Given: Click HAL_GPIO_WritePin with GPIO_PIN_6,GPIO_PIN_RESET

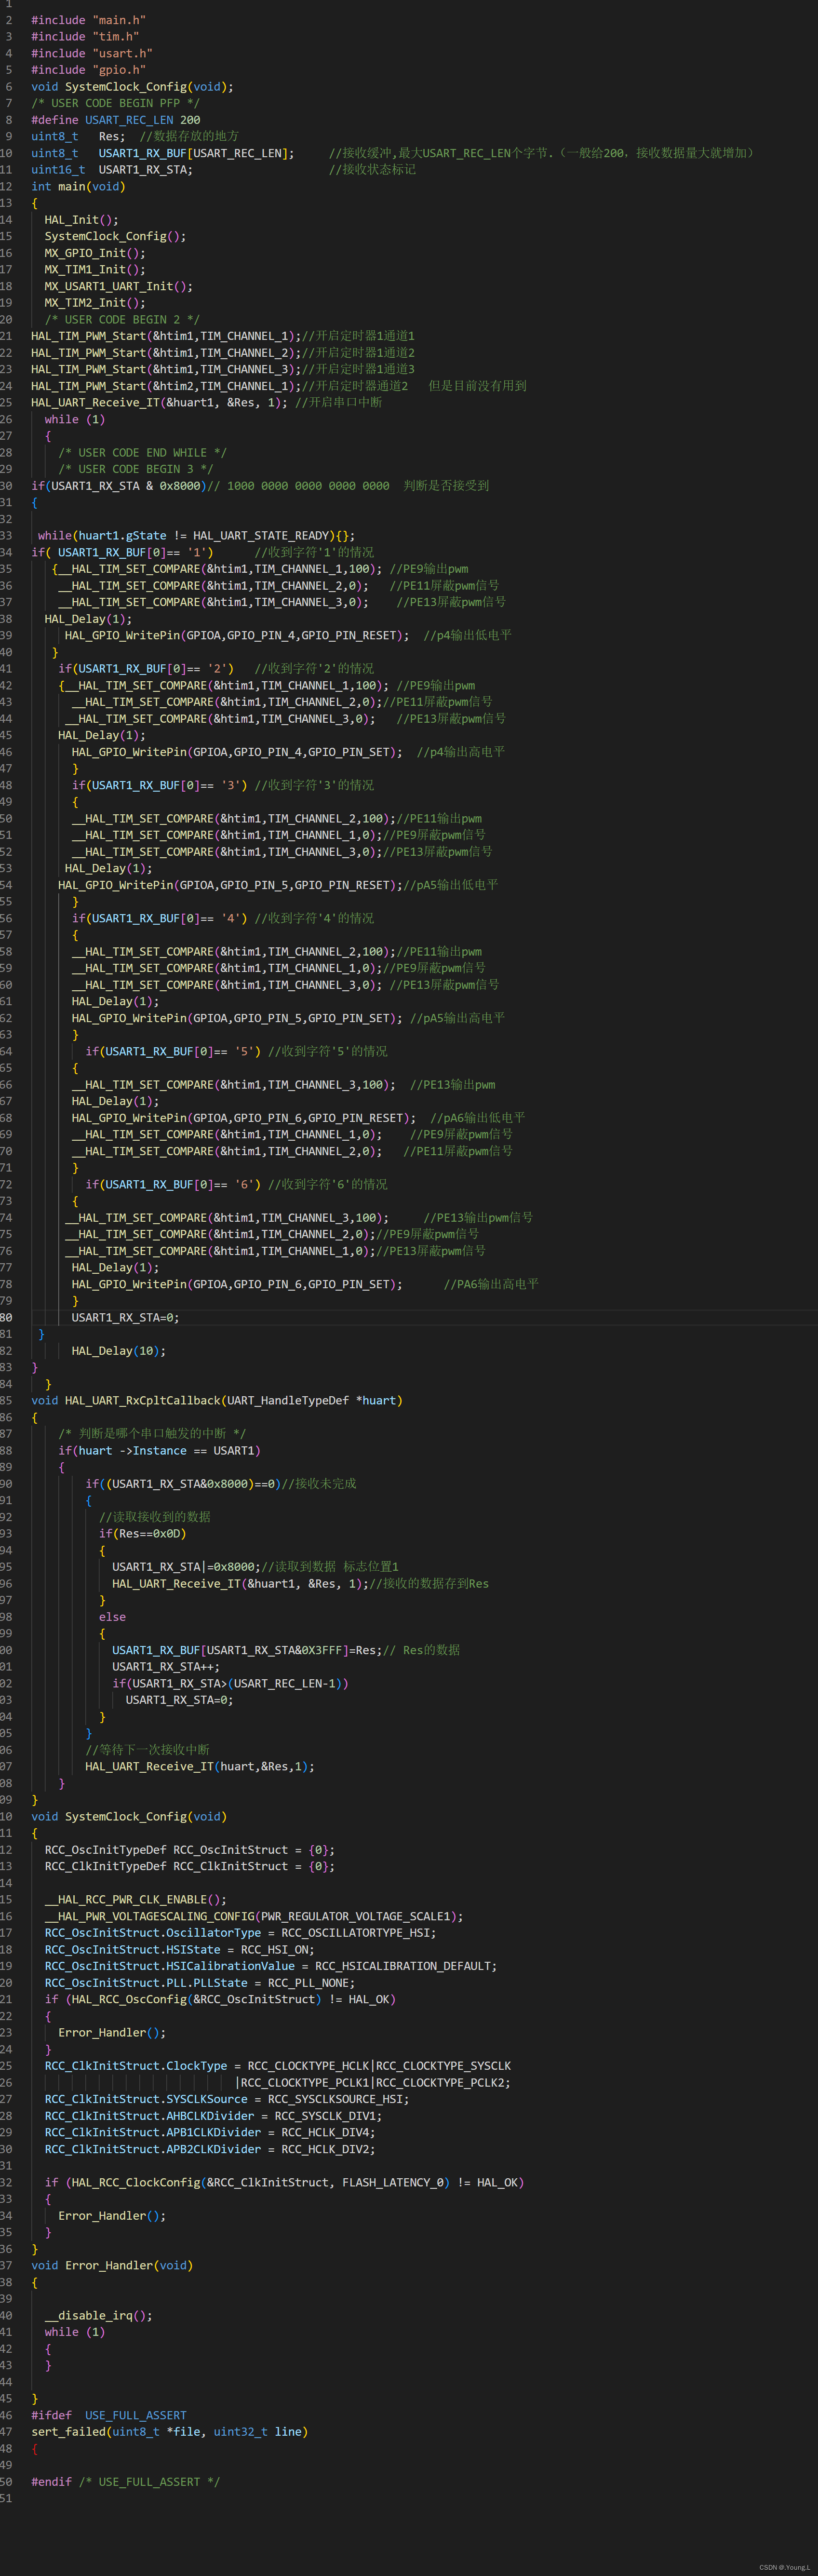Looking at the screenshot, I should [x=244, y=1118].
